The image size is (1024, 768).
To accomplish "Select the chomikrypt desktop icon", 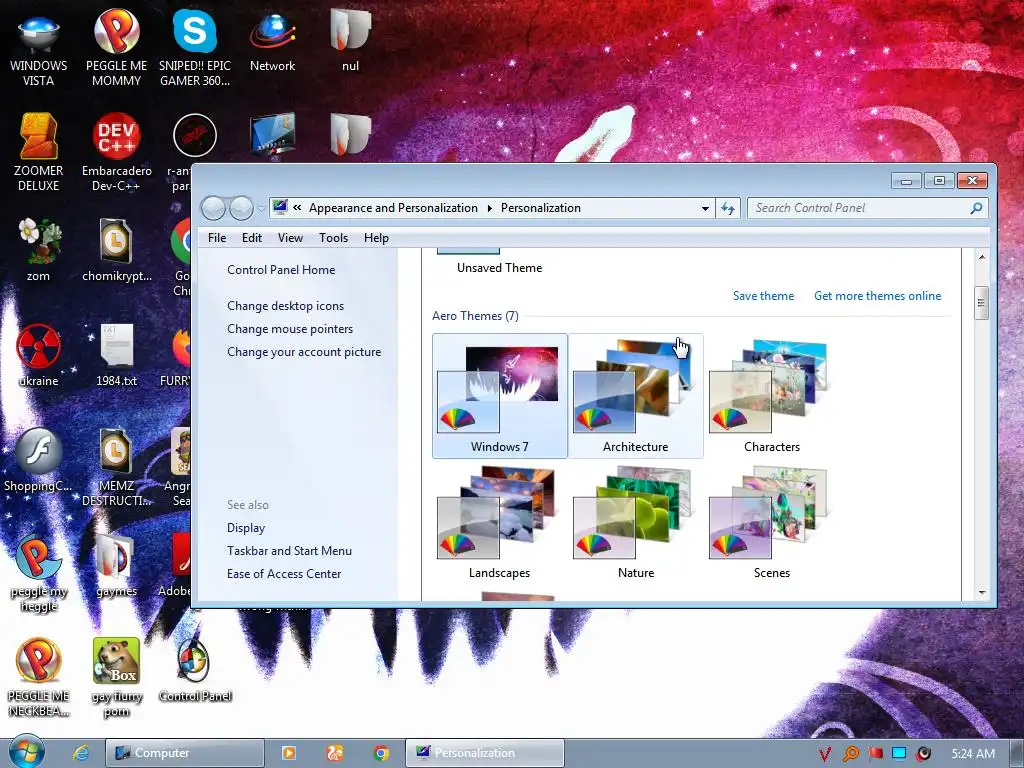I will pos(116,249).
